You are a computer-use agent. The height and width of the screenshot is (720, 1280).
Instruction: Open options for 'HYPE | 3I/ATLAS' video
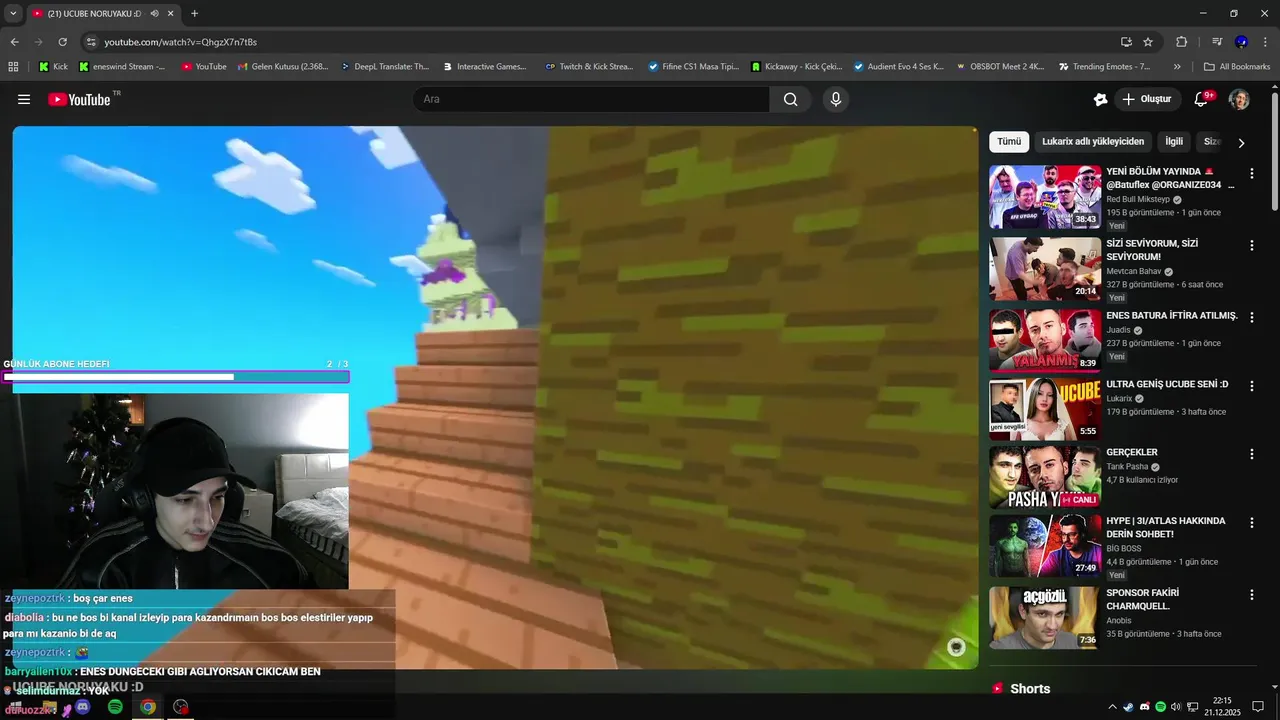(x=1251, y=523)
